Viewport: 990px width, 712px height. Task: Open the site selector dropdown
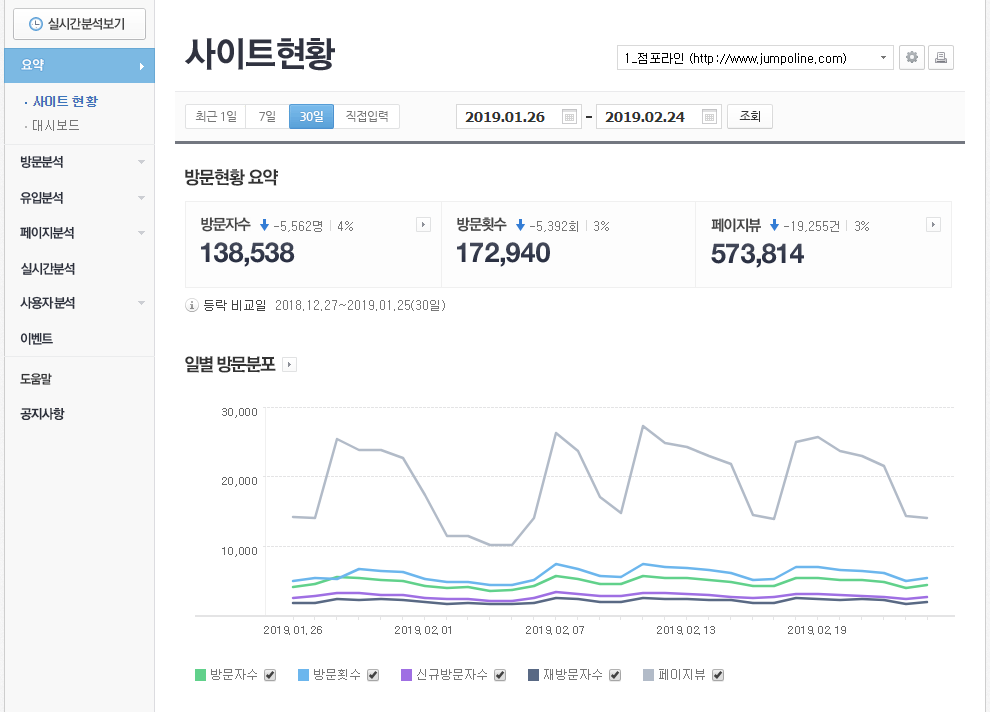pyautogui.click(x=755, y=58)
